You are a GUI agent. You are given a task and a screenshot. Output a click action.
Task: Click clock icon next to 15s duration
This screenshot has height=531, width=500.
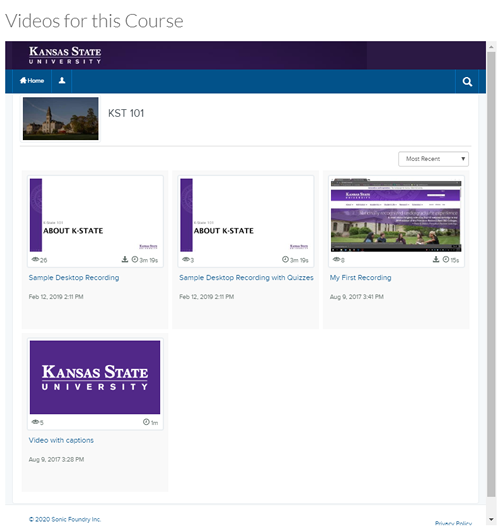446,259
